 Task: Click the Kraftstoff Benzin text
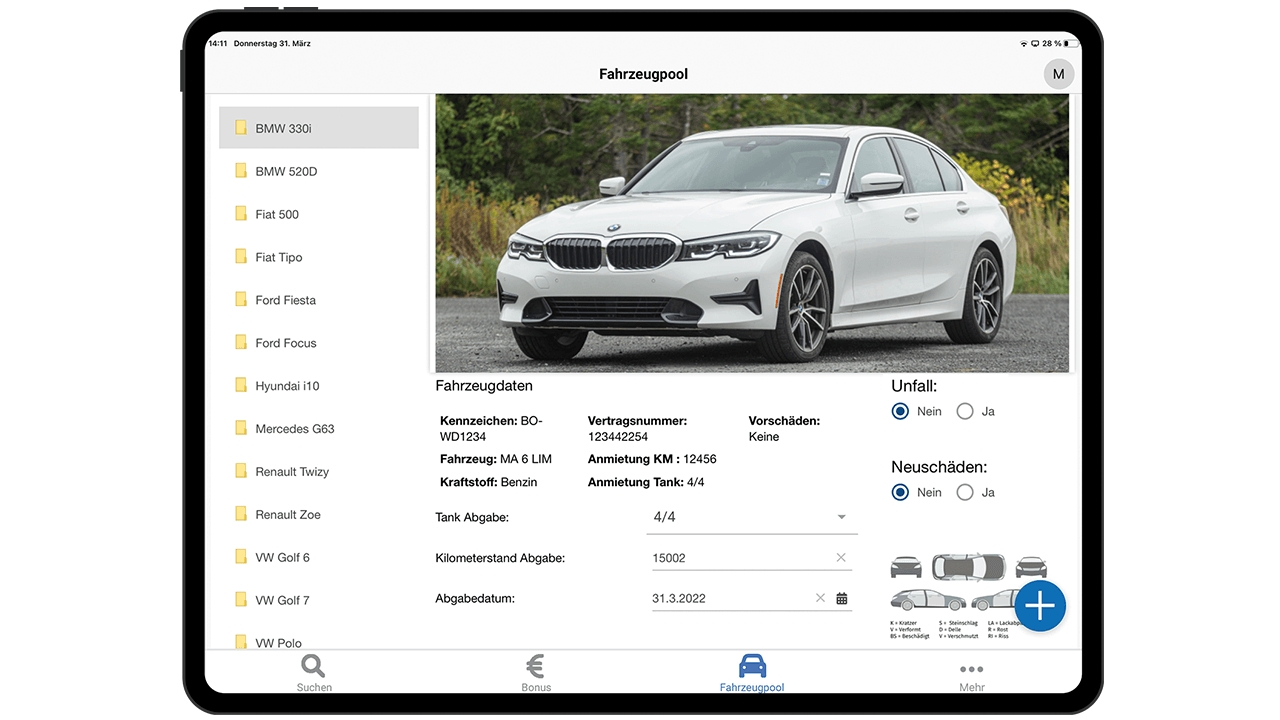click(x=489, y=482)
